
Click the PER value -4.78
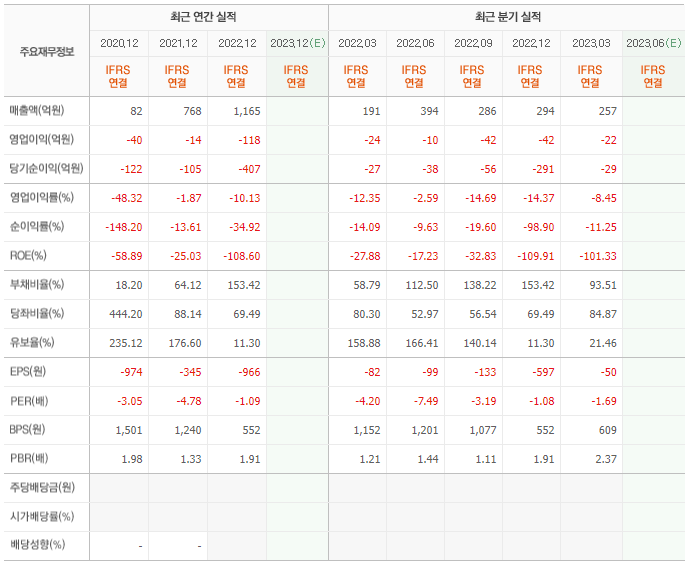click(189, 401)
